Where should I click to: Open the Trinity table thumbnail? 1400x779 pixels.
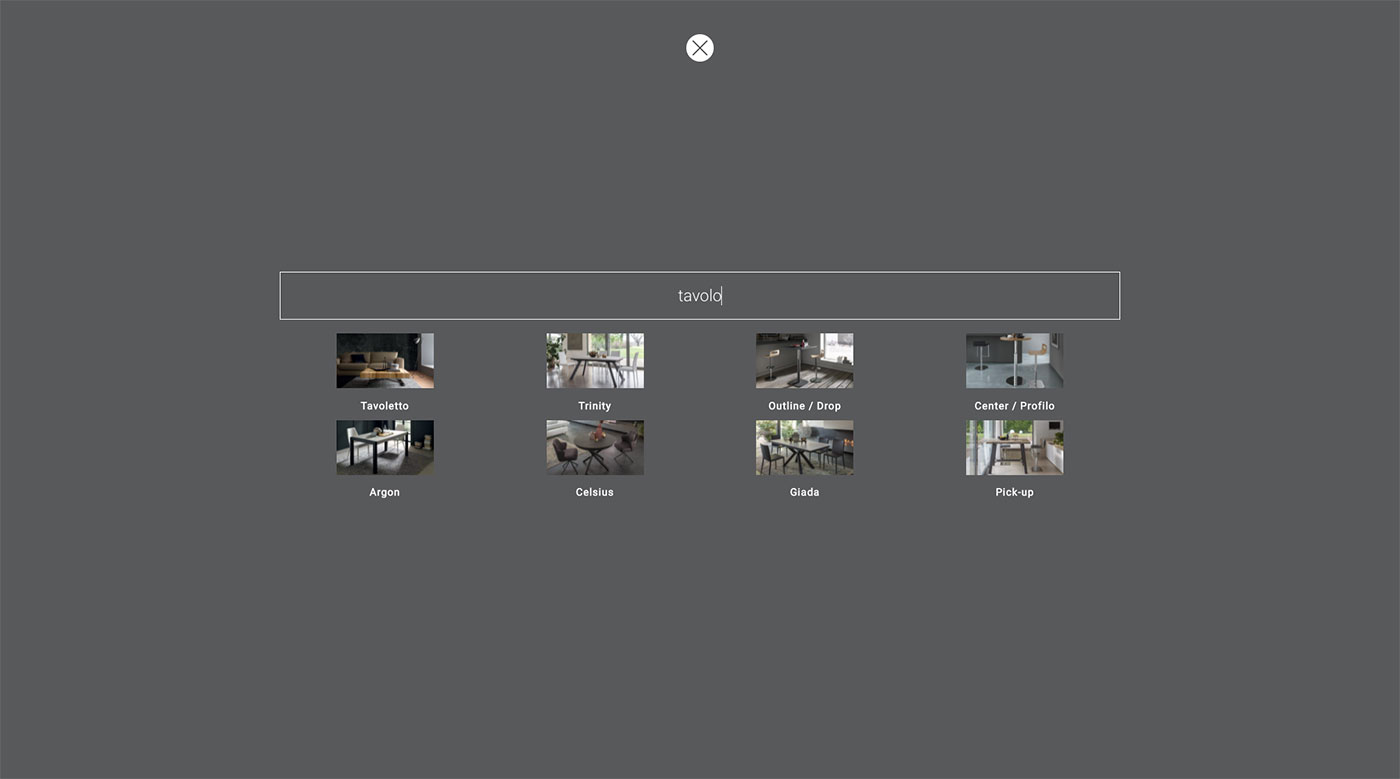pos(595,361)
